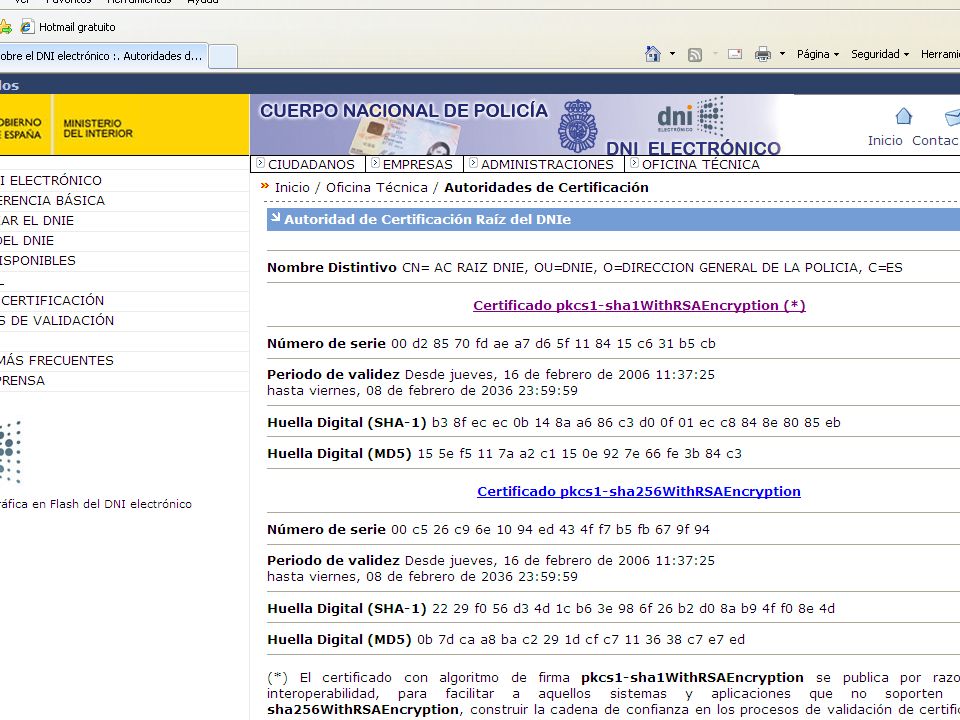Click the Flash del DNI electrónico link

pos(96,504)
